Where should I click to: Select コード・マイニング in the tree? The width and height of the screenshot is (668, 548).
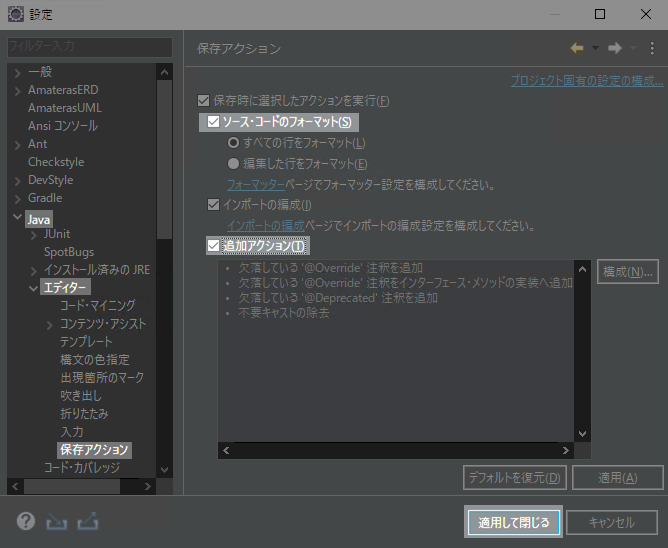[x=98, y=305]
